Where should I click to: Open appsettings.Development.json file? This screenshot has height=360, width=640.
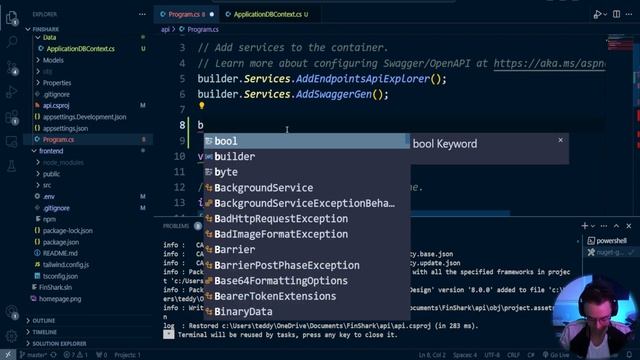[84, 117]
